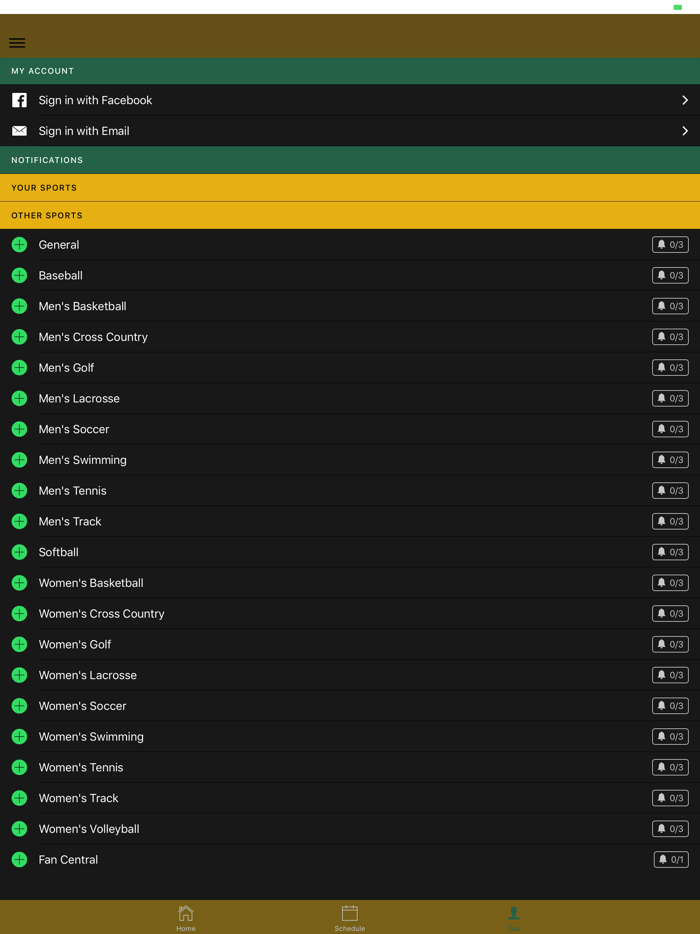
Task: Toggle Men's Basketball notification bell
Action: coord(670,306)
